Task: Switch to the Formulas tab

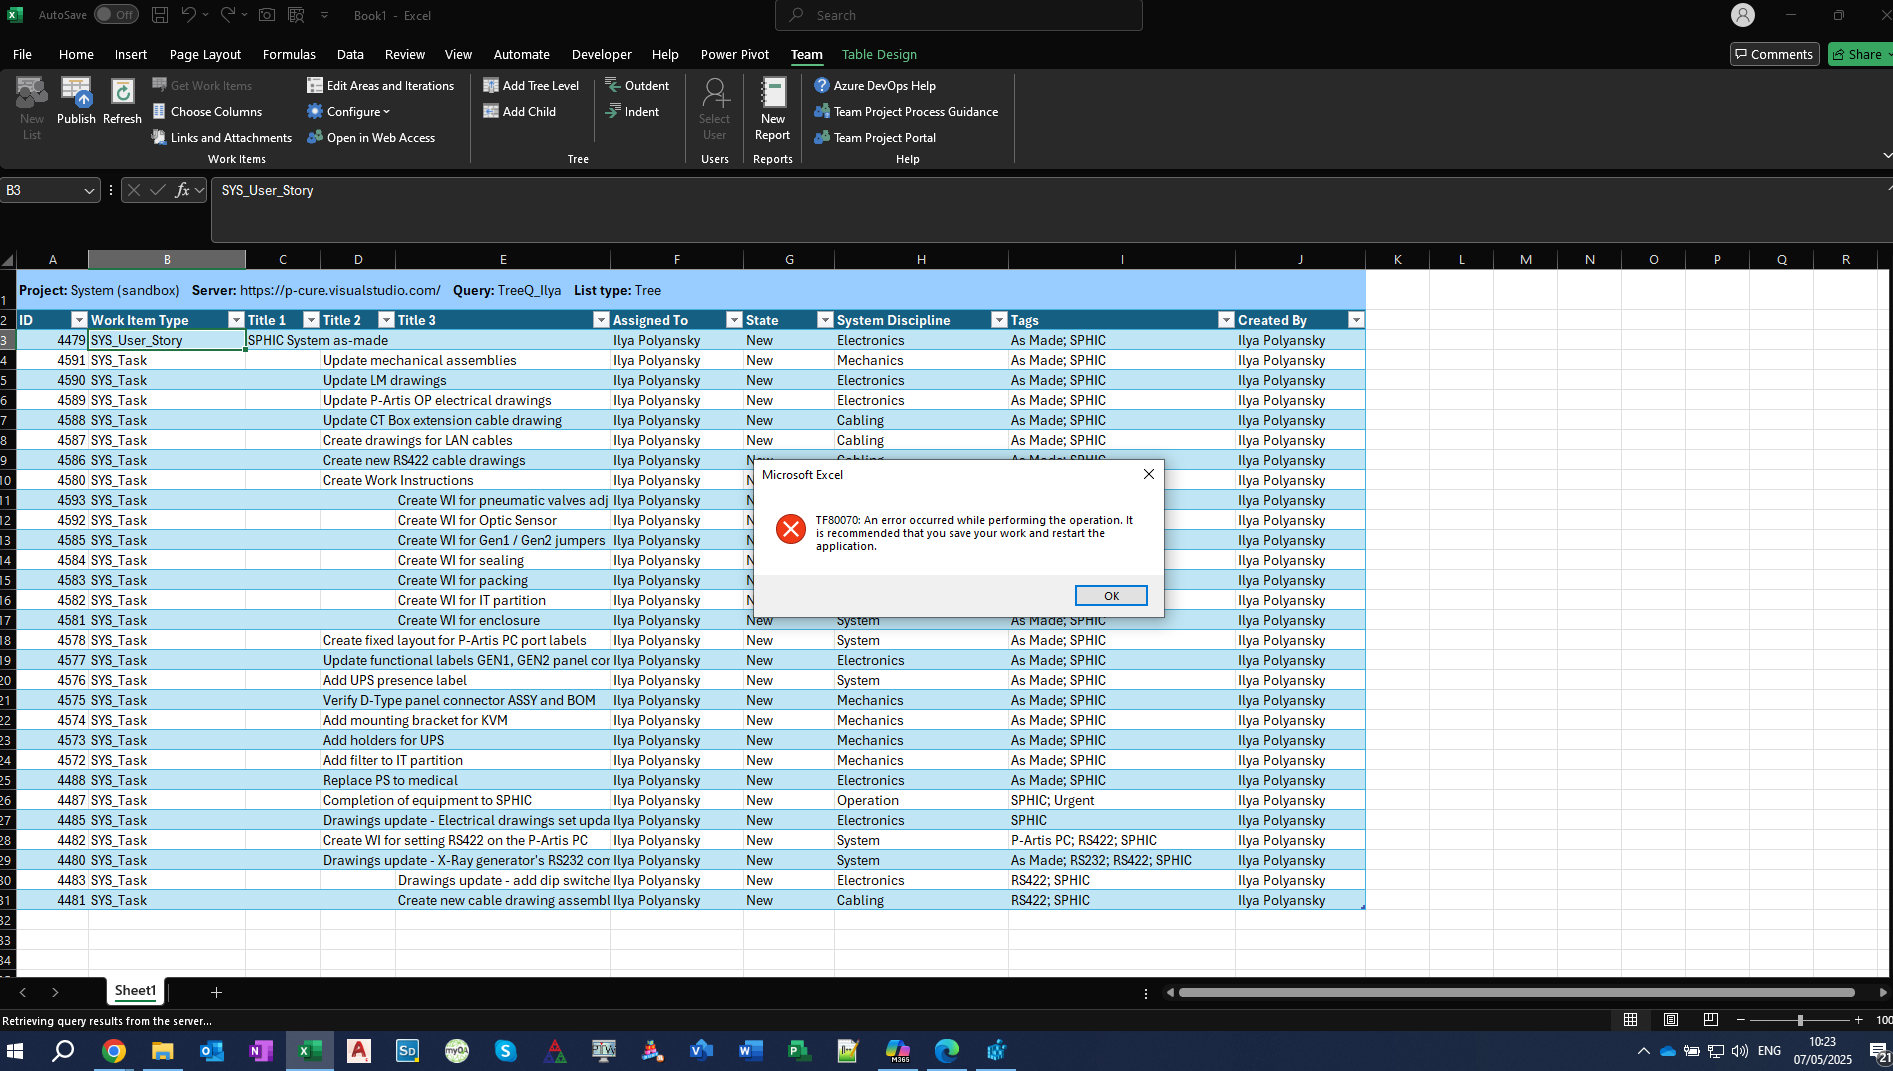Action: pyautogui.click(x=289, y=54)
